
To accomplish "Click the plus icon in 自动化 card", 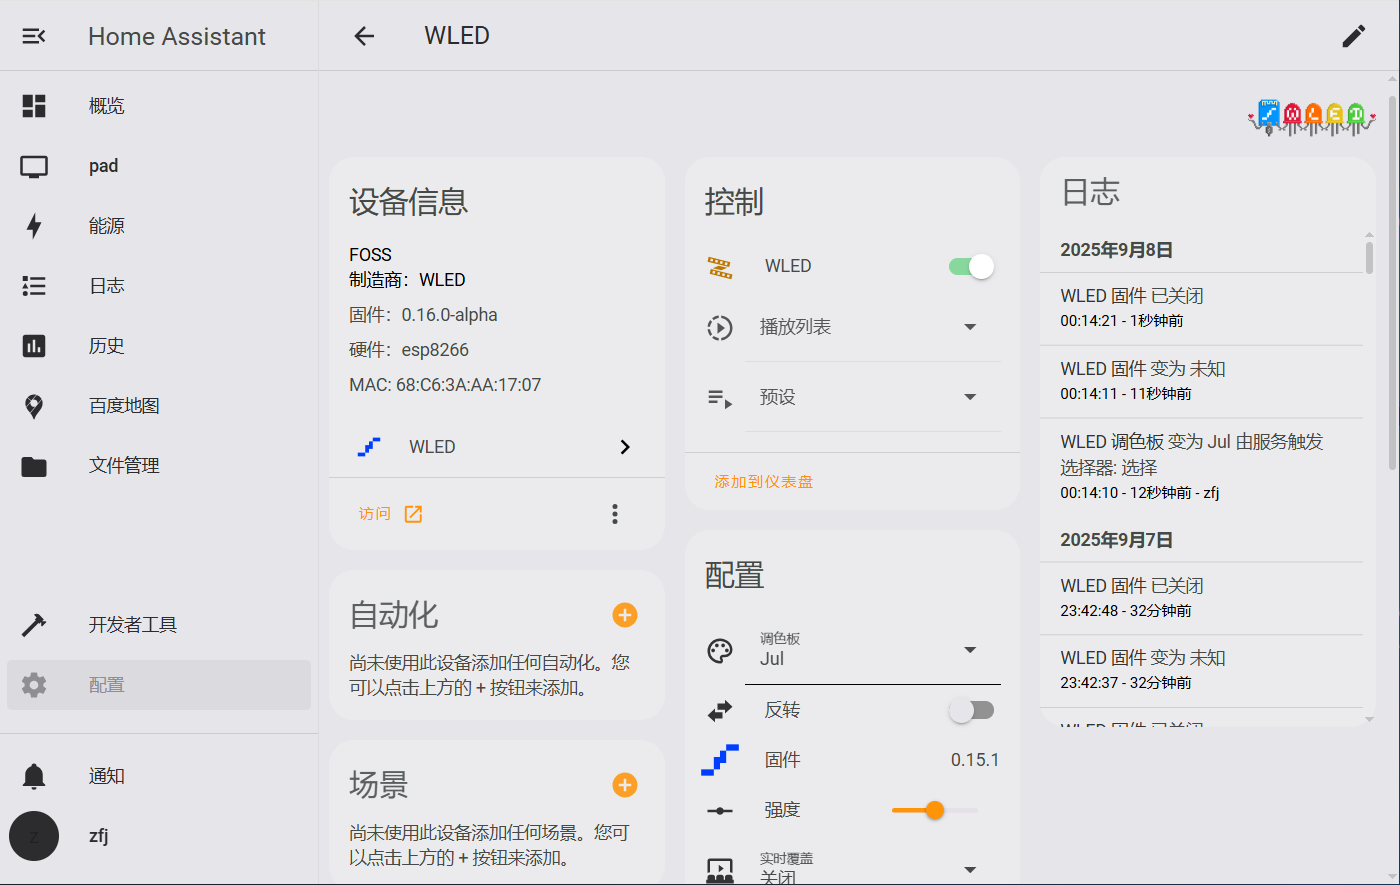I will (x=625, y=615).
